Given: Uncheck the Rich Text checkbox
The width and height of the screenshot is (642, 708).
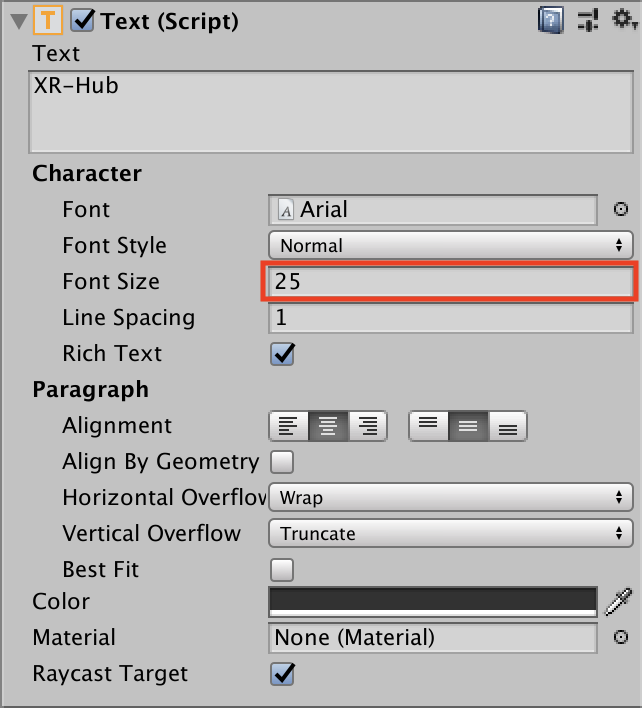Looking at the screenshot, I should [282, 354].
